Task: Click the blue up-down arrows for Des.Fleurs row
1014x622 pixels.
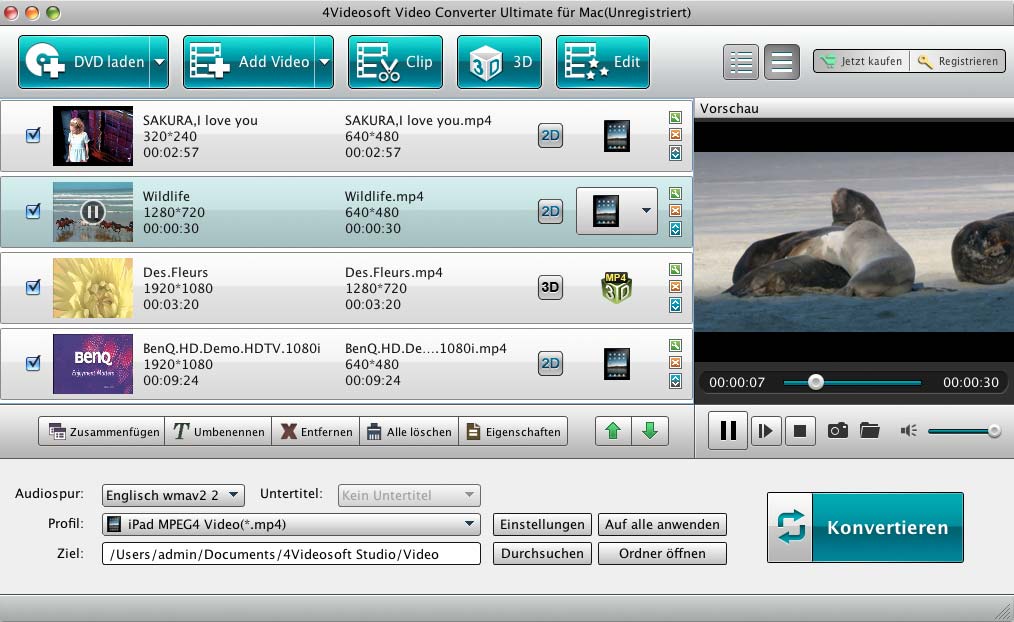Action: (x=675, y=305)
